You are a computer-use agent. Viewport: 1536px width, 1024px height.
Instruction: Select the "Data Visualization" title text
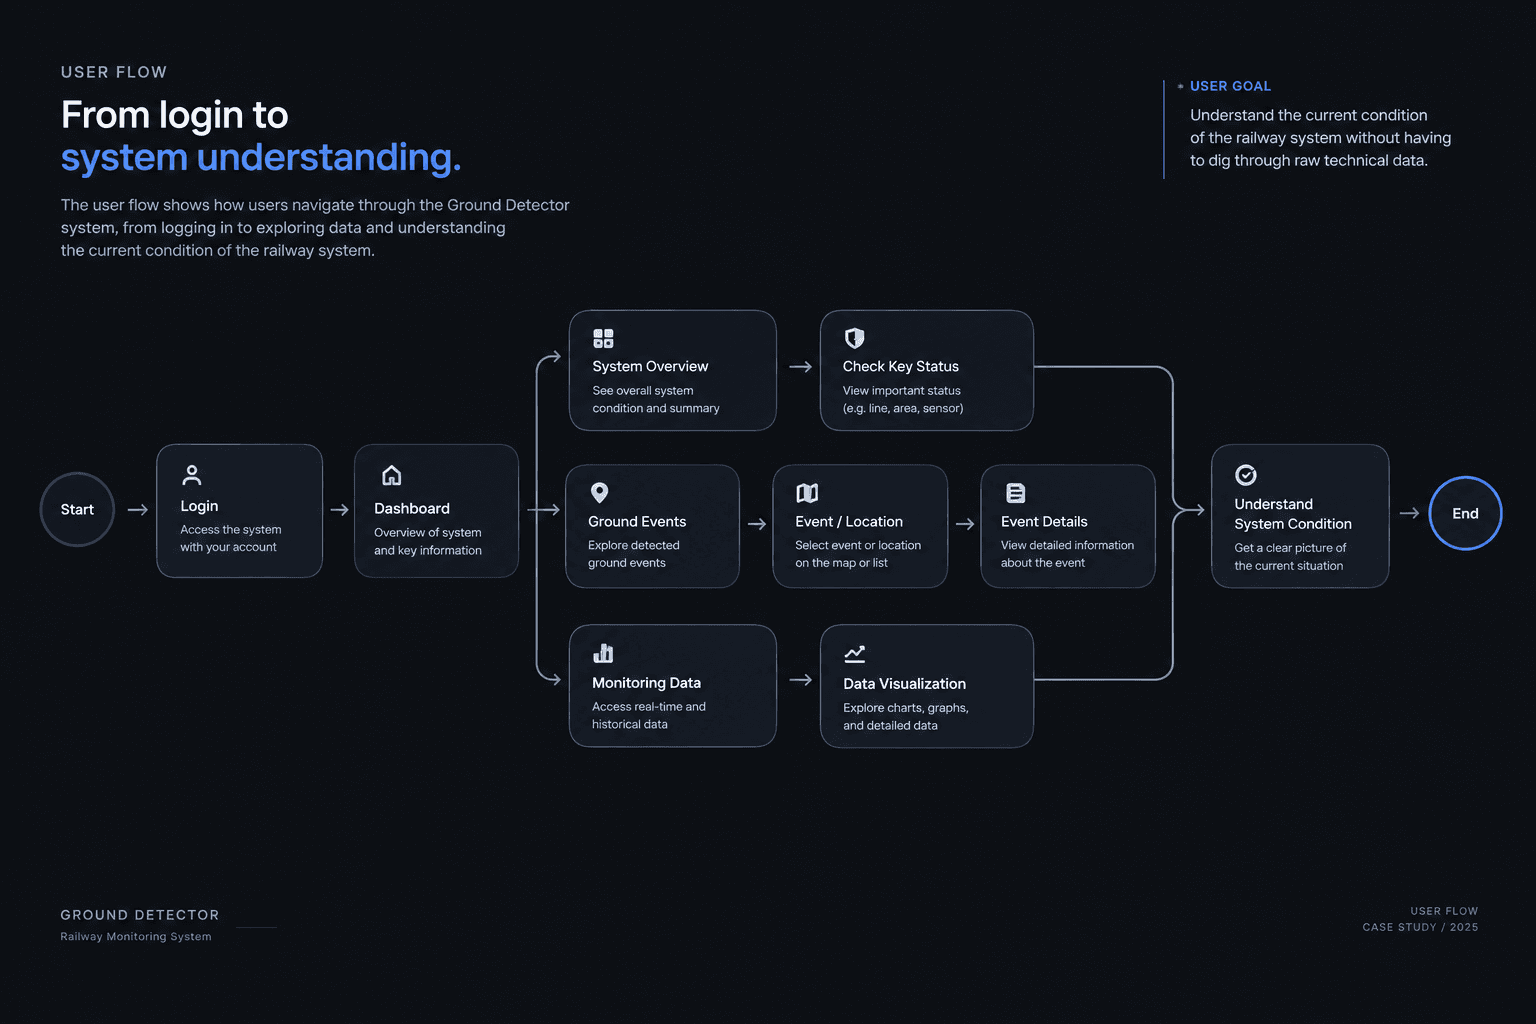[904, 683]
